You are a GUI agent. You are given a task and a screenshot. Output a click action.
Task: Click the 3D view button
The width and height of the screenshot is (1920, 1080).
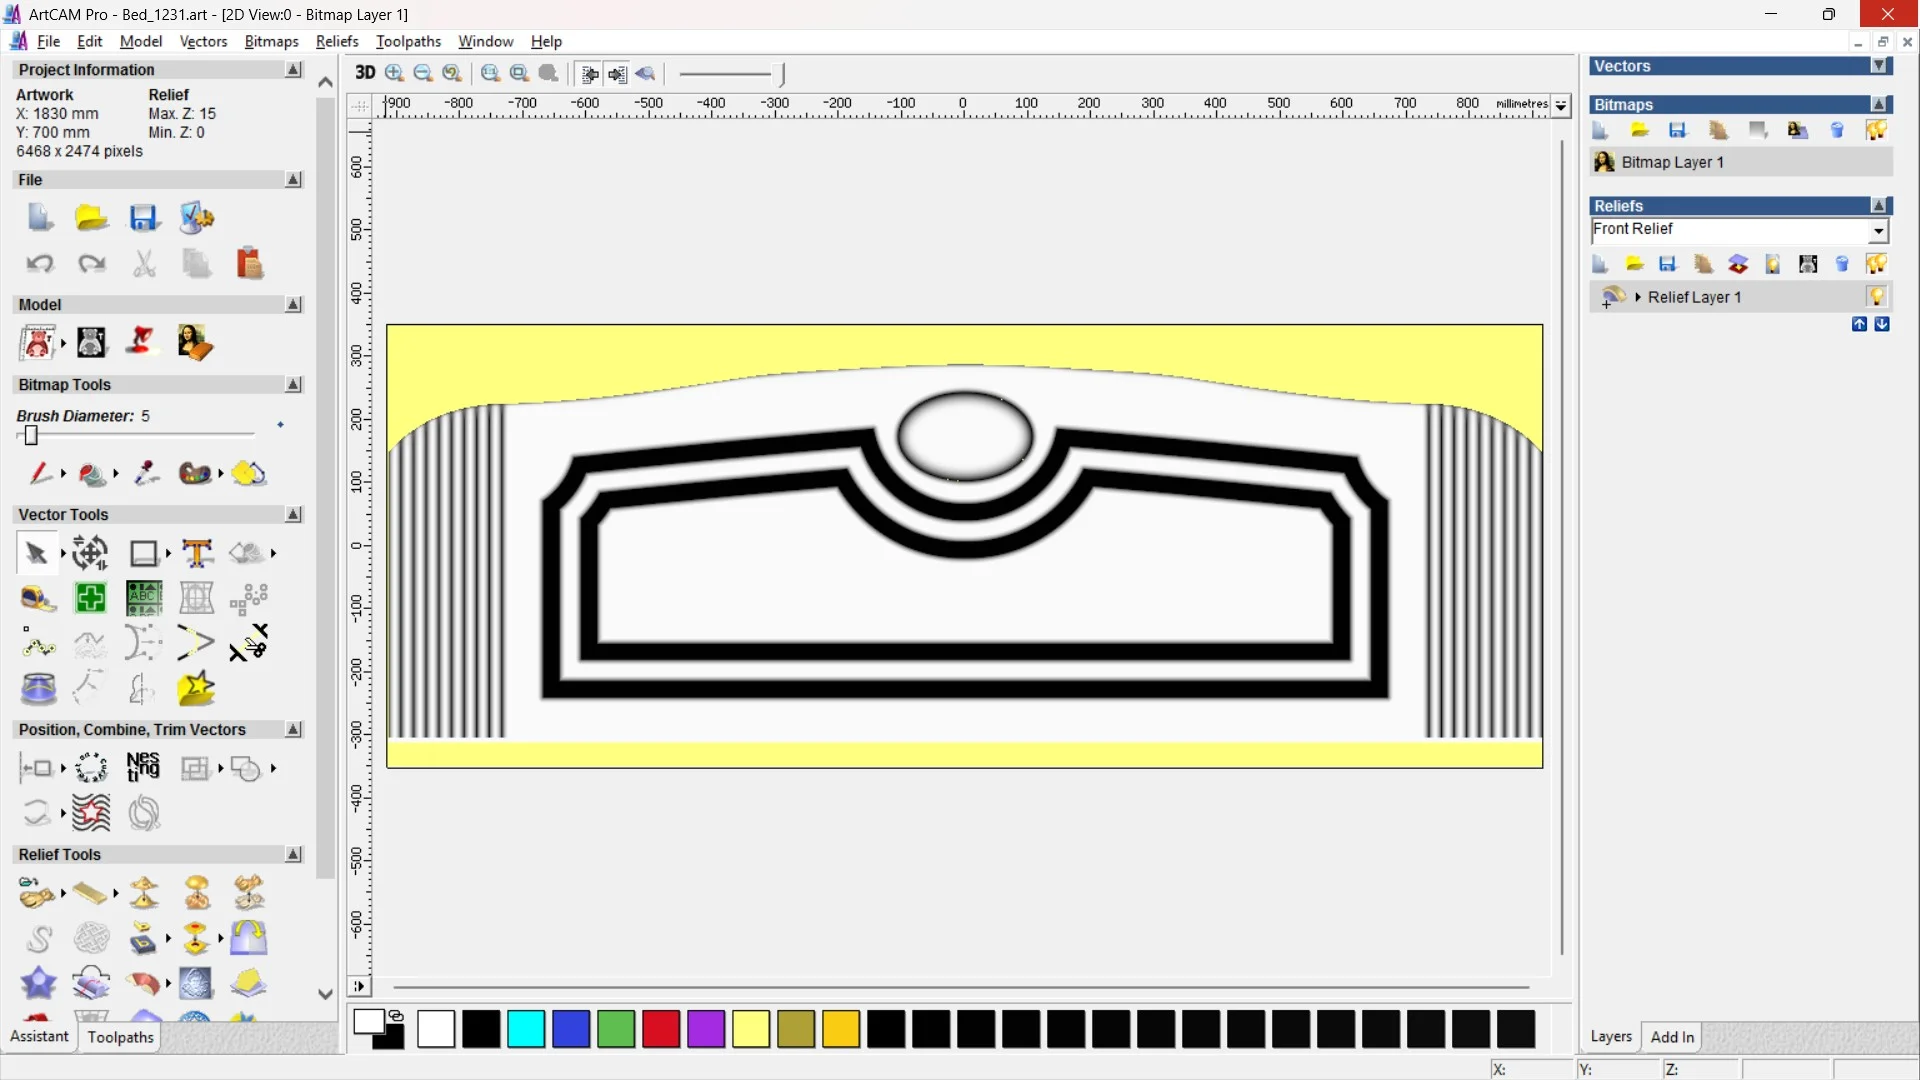[x=365, y=73]
